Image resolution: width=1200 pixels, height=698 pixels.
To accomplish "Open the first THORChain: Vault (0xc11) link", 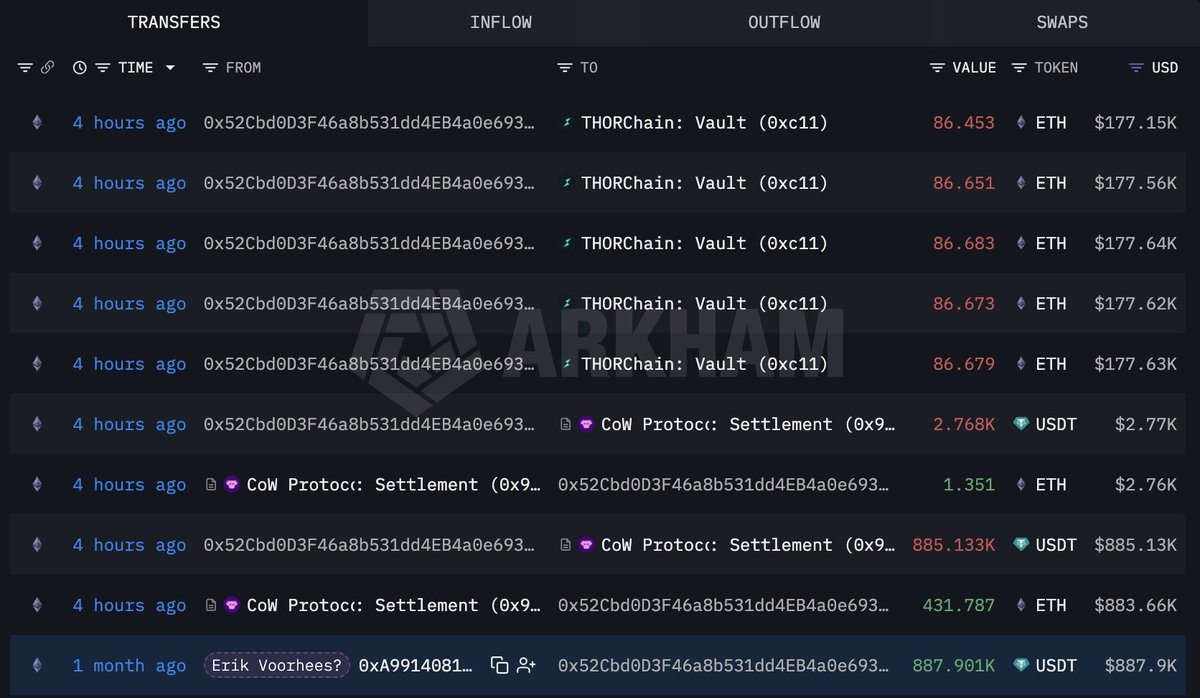I will pyautogui.click(x=704, y=123).
